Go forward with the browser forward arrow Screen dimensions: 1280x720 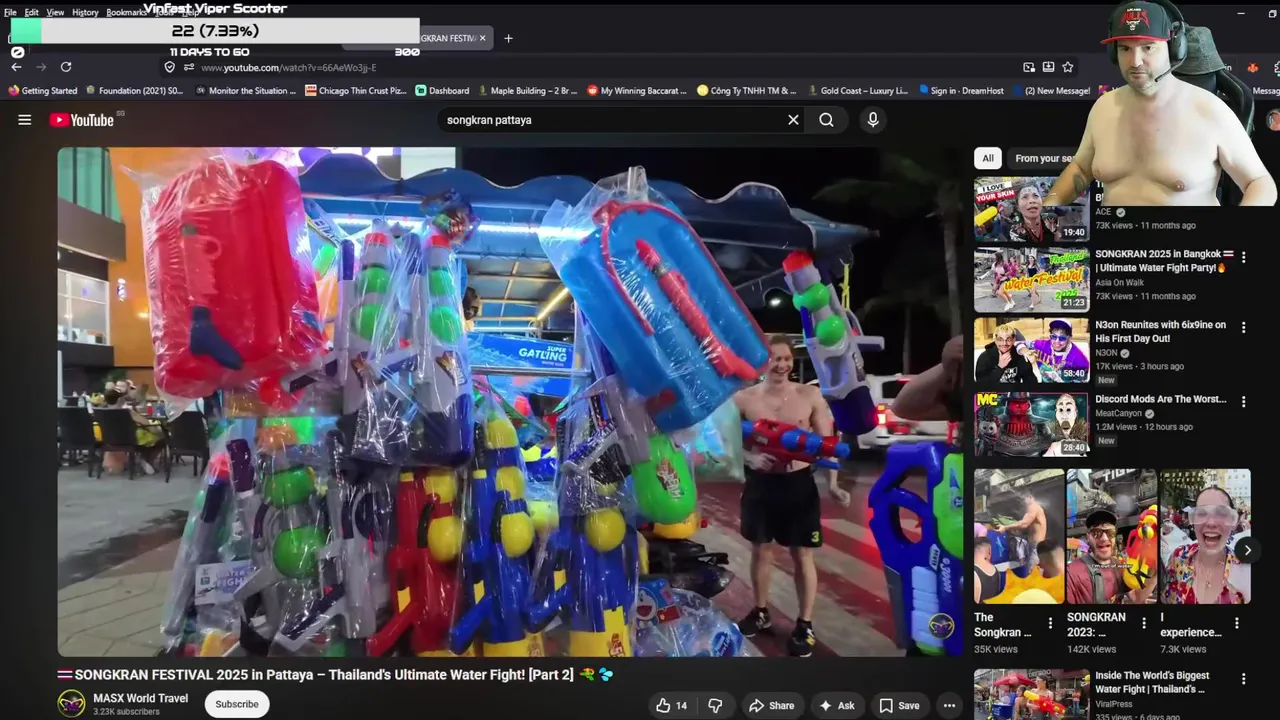coord(41,67)
